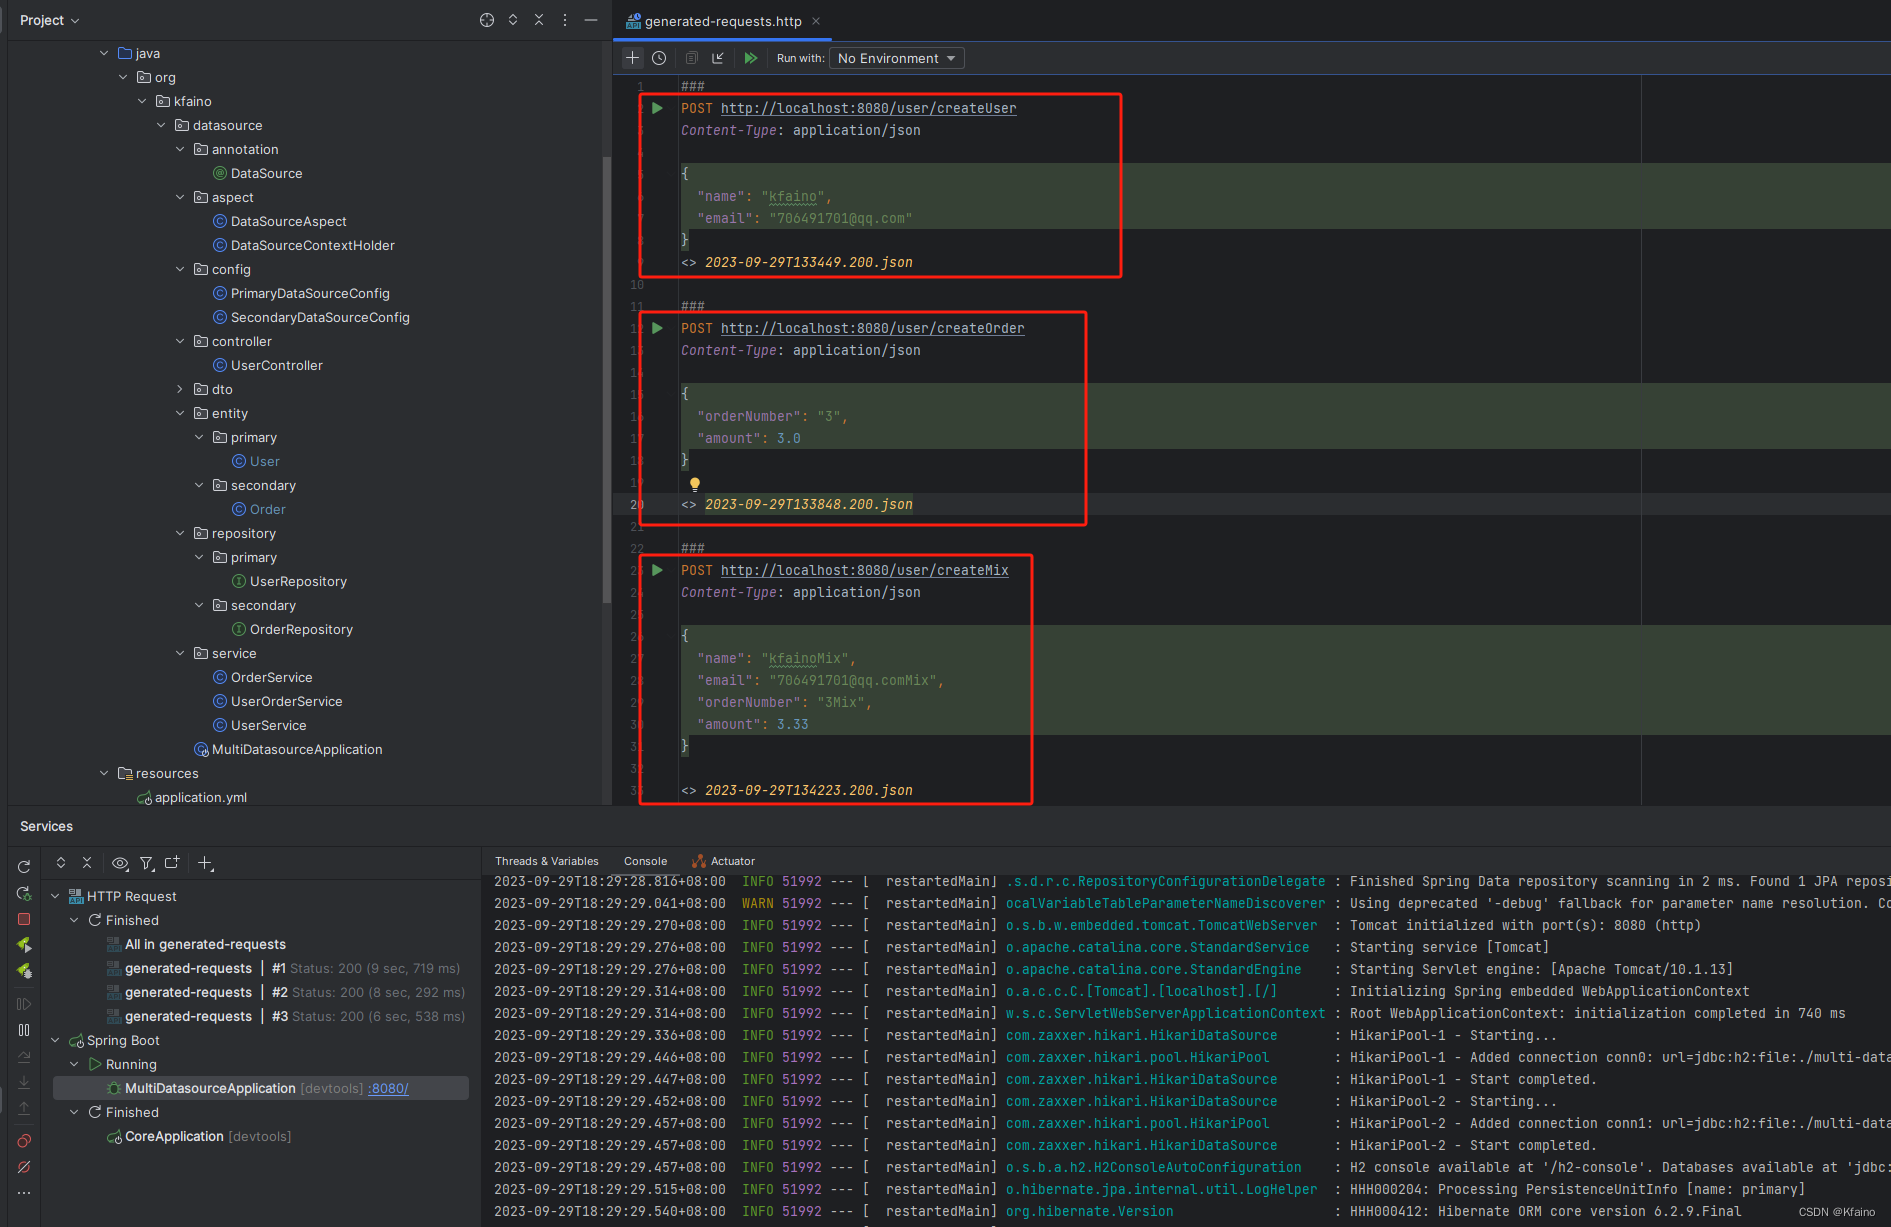This screenshot has width=1891, height=1227.
Task: Open PrimaryDataSourceConfig class
Action: pos(301,293)
